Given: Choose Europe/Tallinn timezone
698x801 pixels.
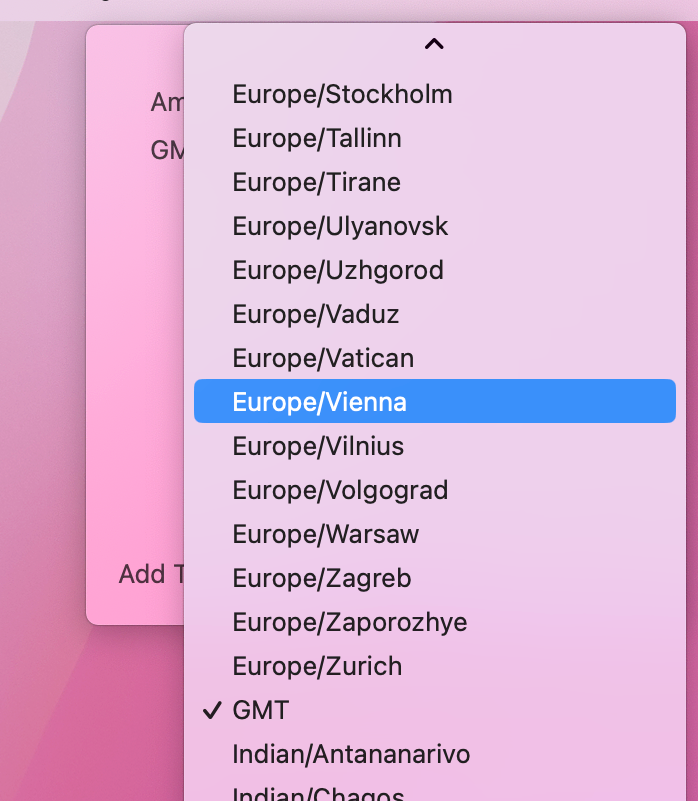Looking at the screenshot, I should point(316,138).
